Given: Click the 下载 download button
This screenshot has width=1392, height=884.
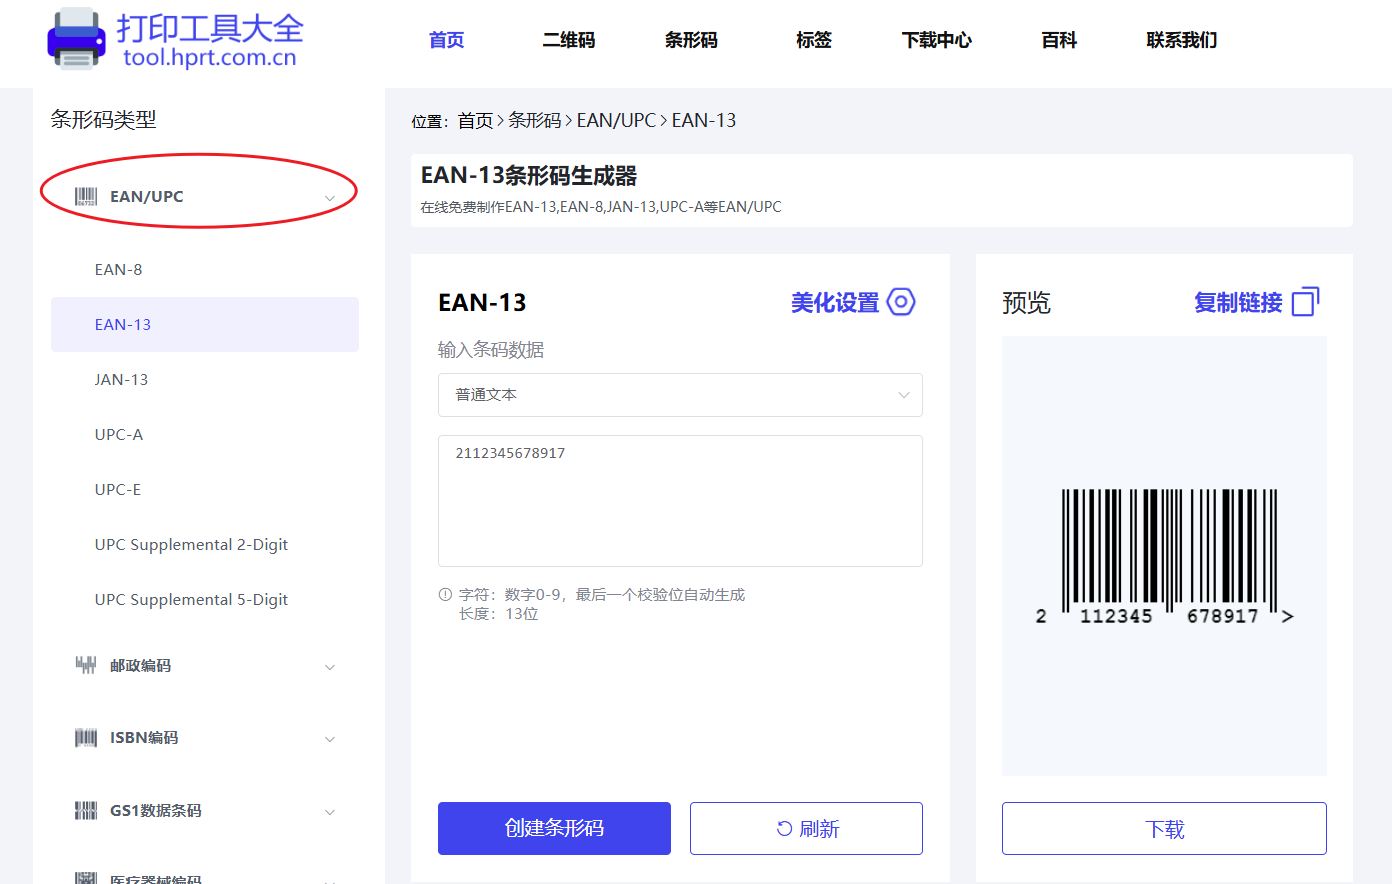Looking at the screenshot, I should click(1164, 828).
